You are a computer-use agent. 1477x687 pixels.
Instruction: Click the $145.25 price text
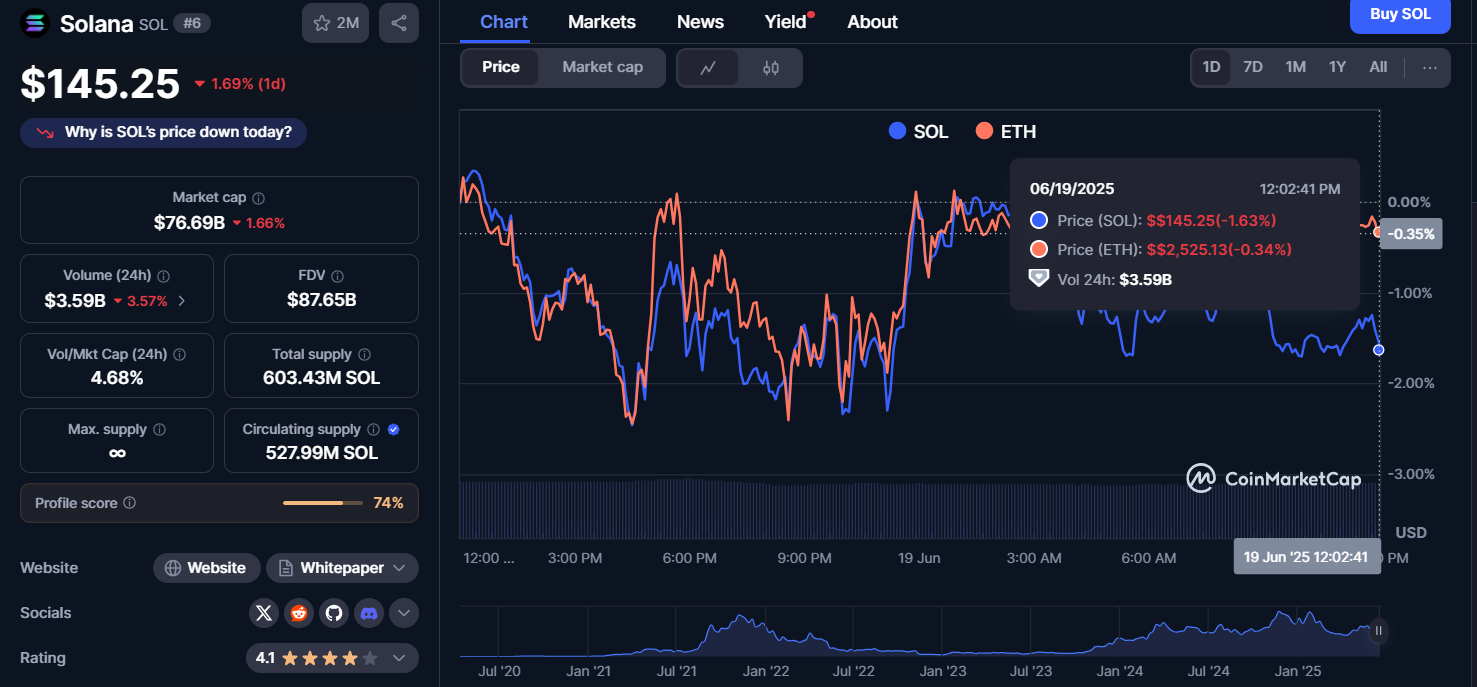tap(100, 84)
